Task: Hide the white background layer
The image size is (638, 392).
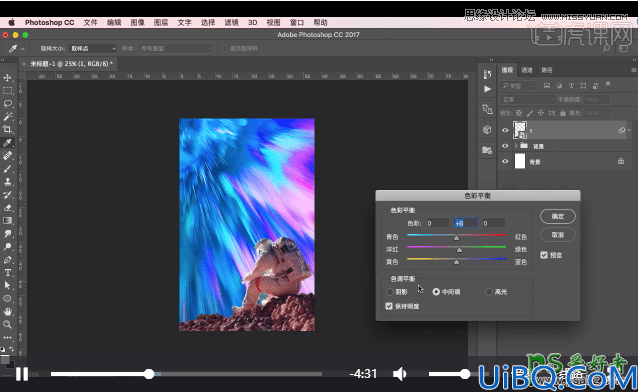Action: (x=505, y=161)
